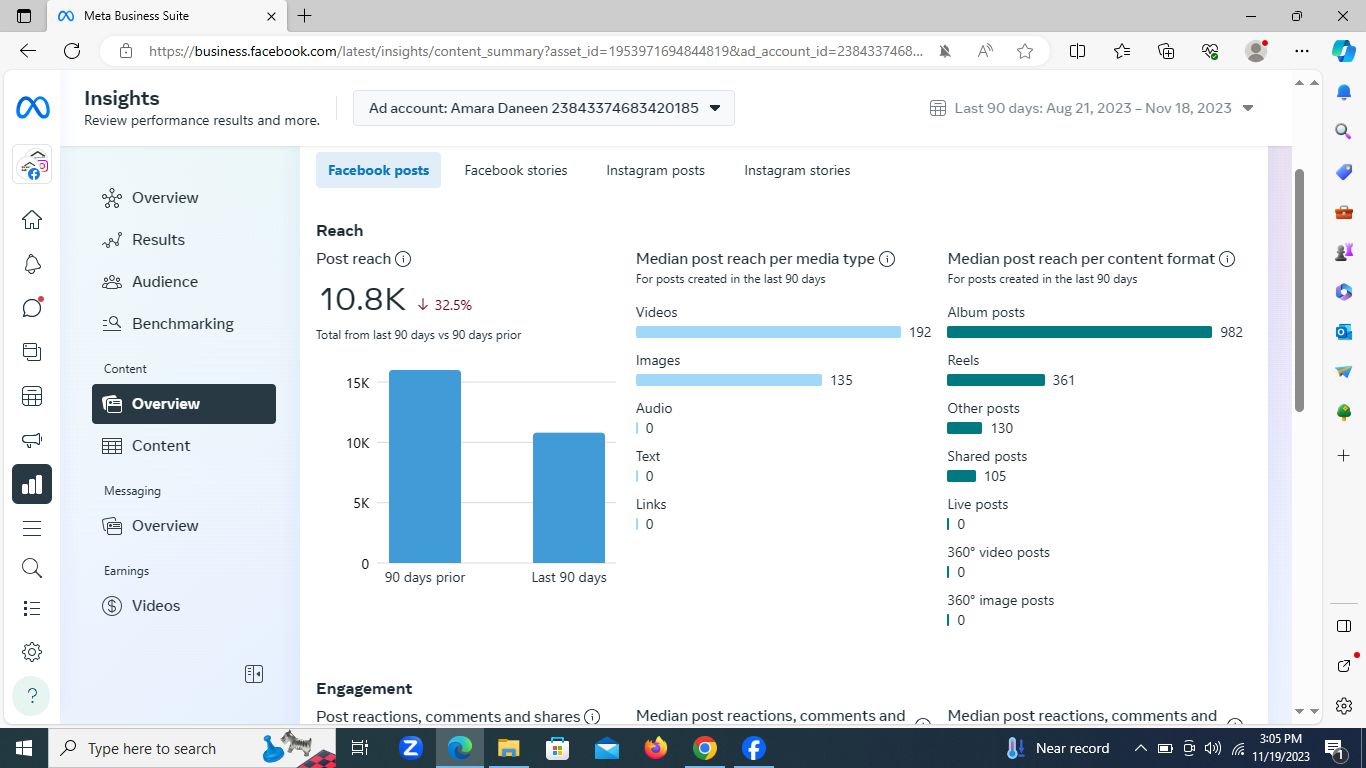Open Edge browser profile avatar
1366x768 pixels.
tap(1257, 51)
